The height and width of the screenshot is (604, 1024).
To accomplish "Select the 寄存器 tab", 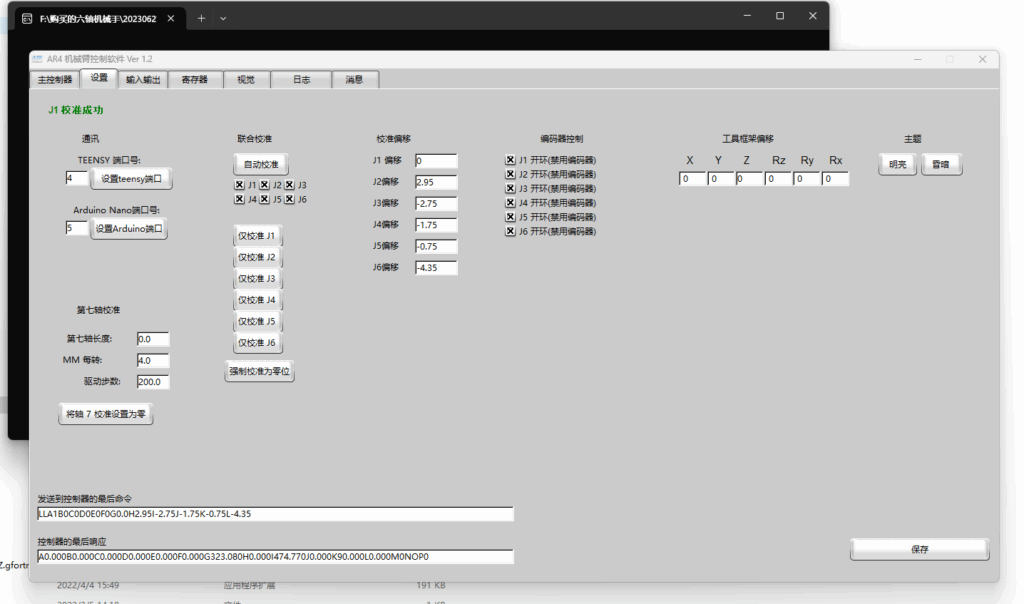I will click(194, 80).
